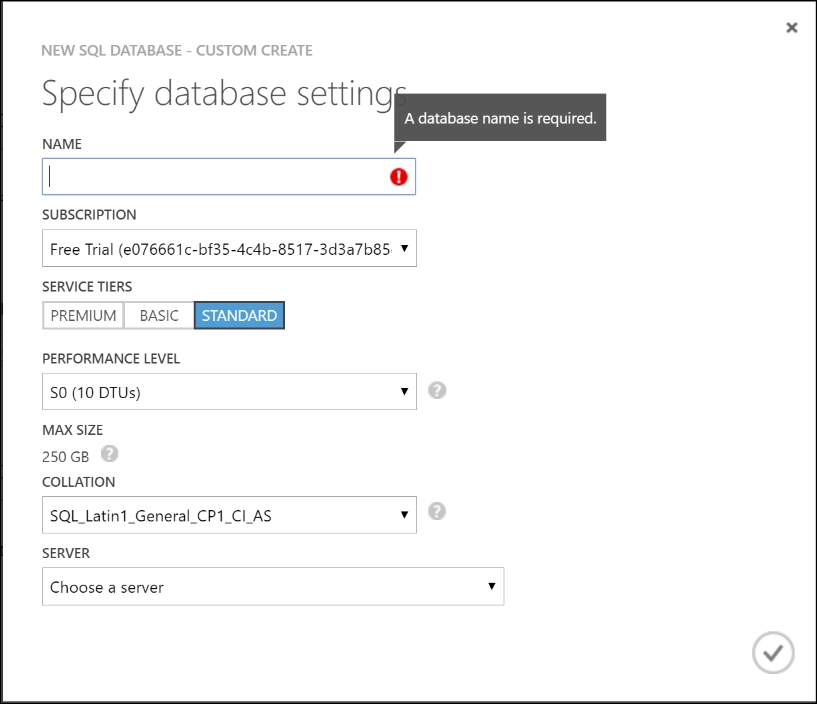Image resolution: width=817 pixels, height=704 pixels.
Task: Click the Collation dropdown arrow
Action: (404, 514)
